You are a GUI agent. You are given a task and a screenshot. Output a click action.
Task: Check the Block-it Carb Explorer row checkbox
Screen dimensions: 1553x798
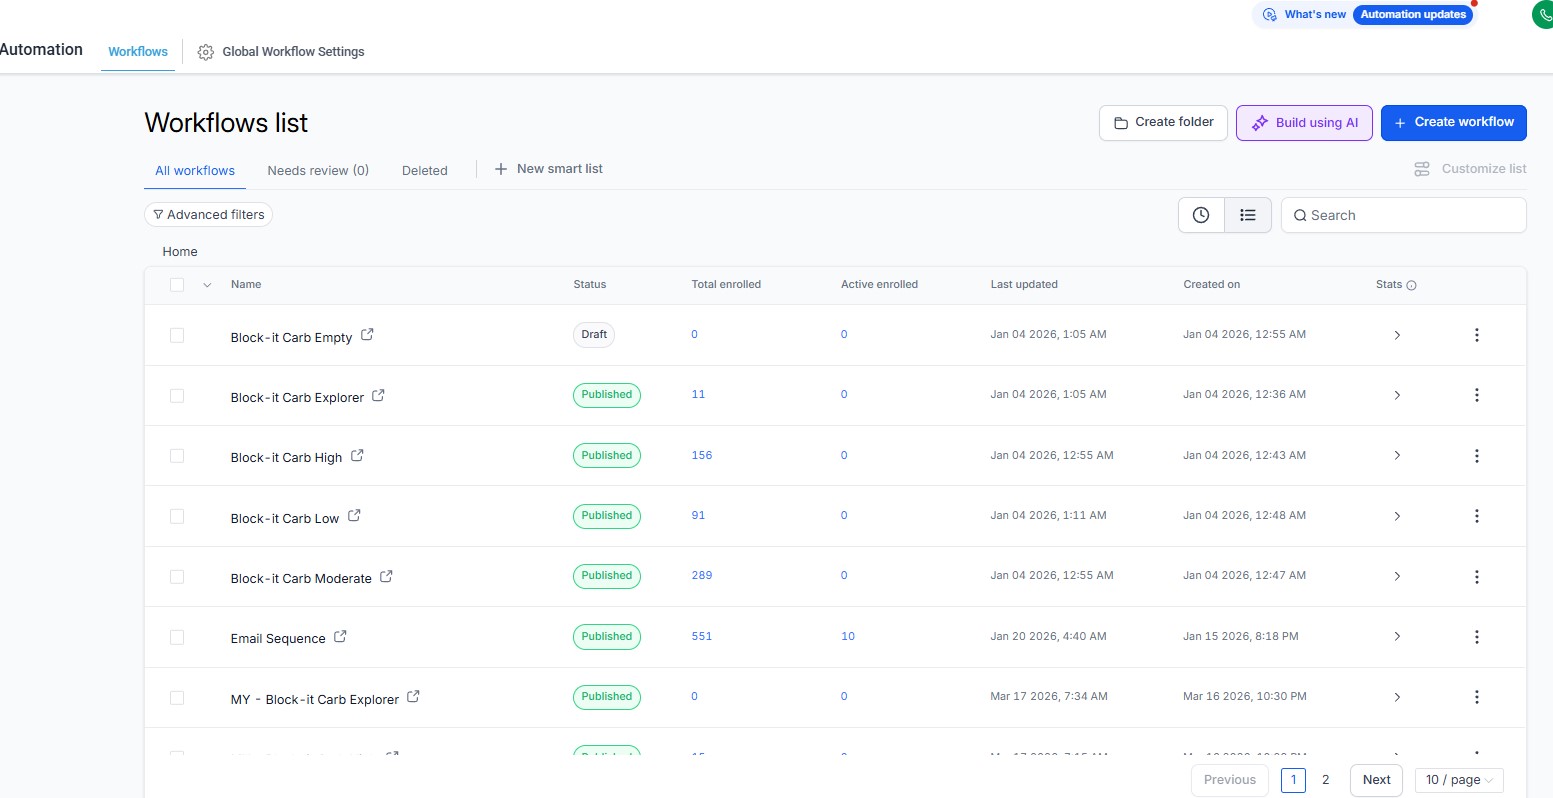(x=177, y=396)
